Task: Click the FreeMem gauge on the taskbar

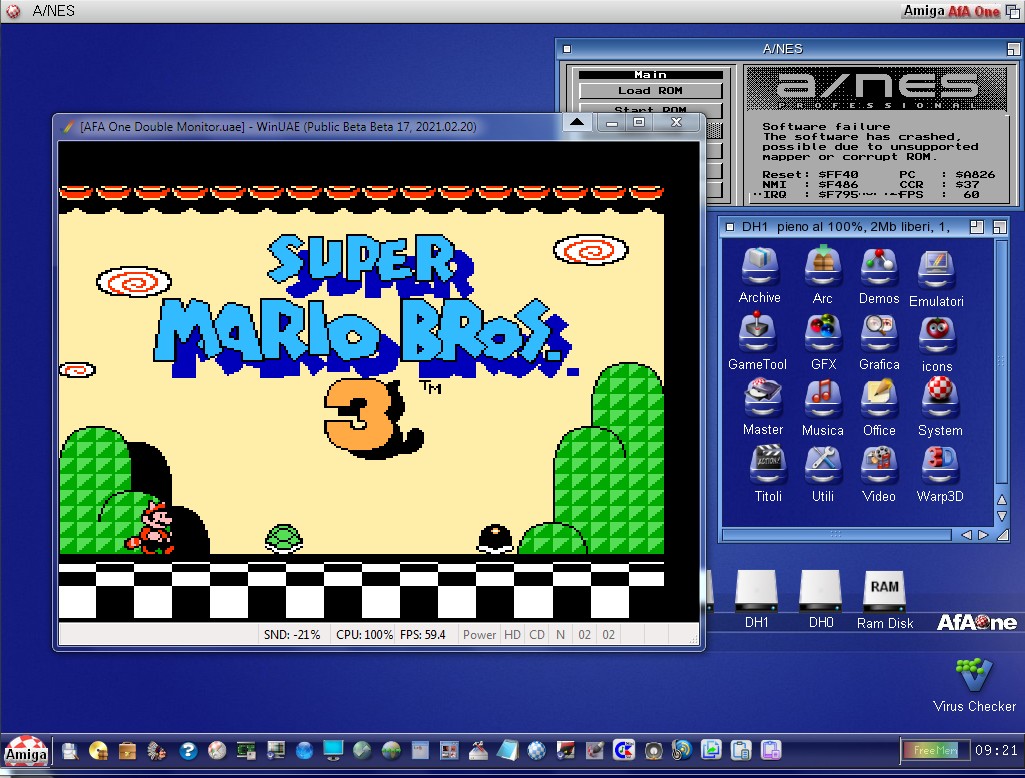Action: tap(930, 749)
